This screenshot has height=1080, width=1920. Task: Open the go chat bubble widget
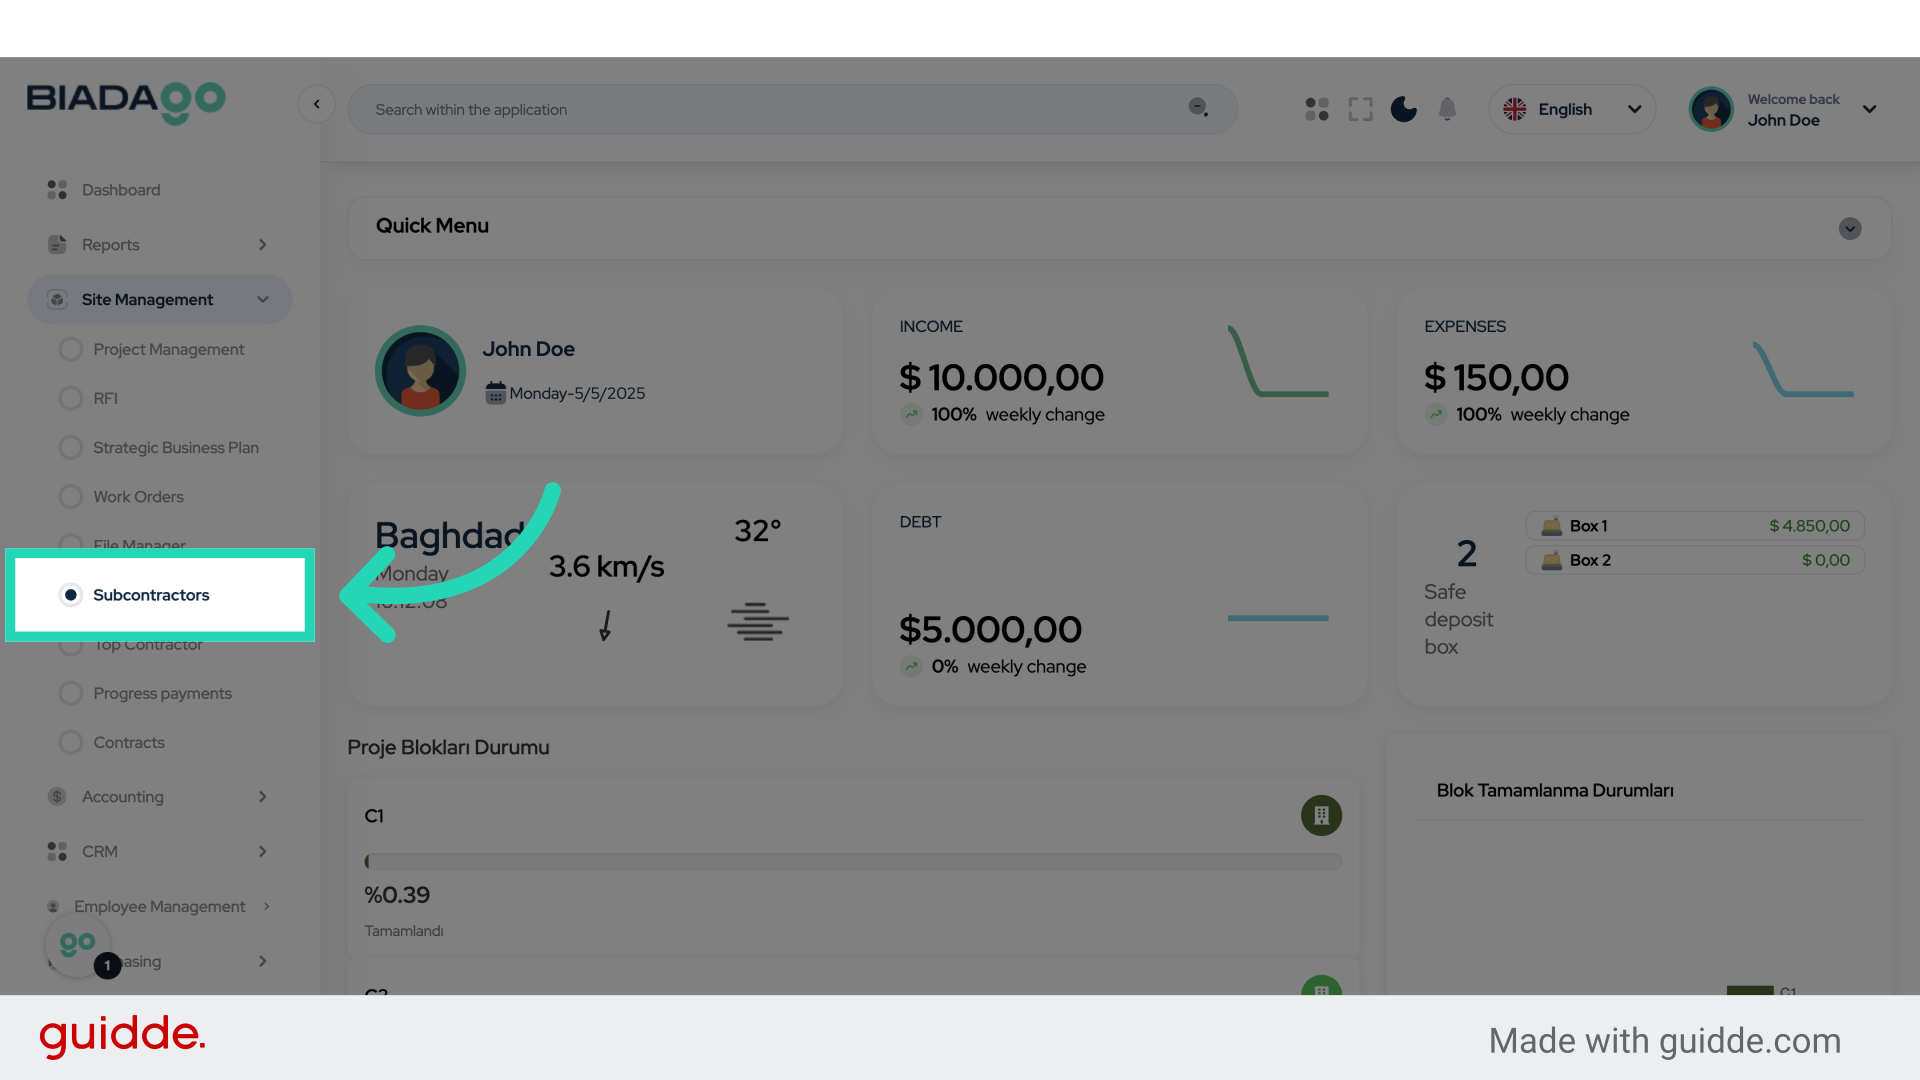tap(78, 944)
